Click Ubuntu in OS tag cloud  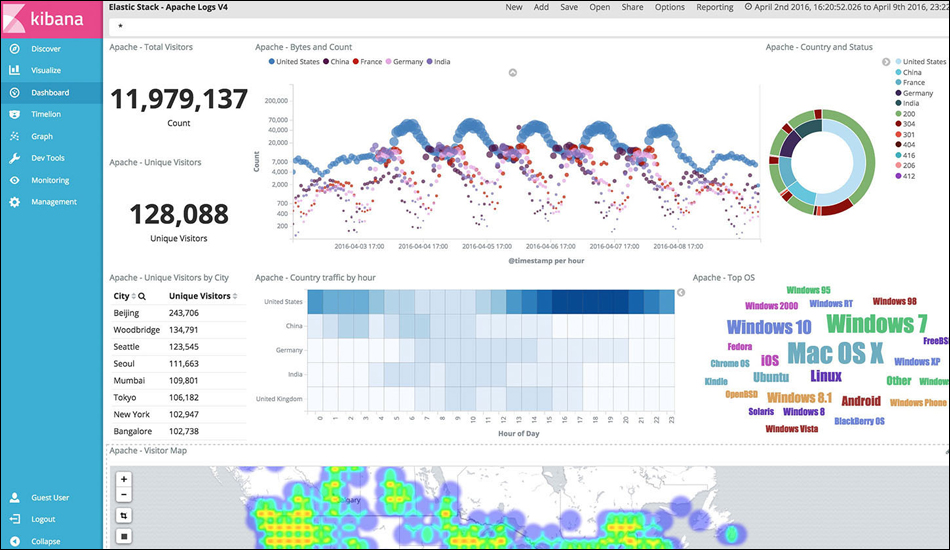pyautogui.click(x=771, y=377)
